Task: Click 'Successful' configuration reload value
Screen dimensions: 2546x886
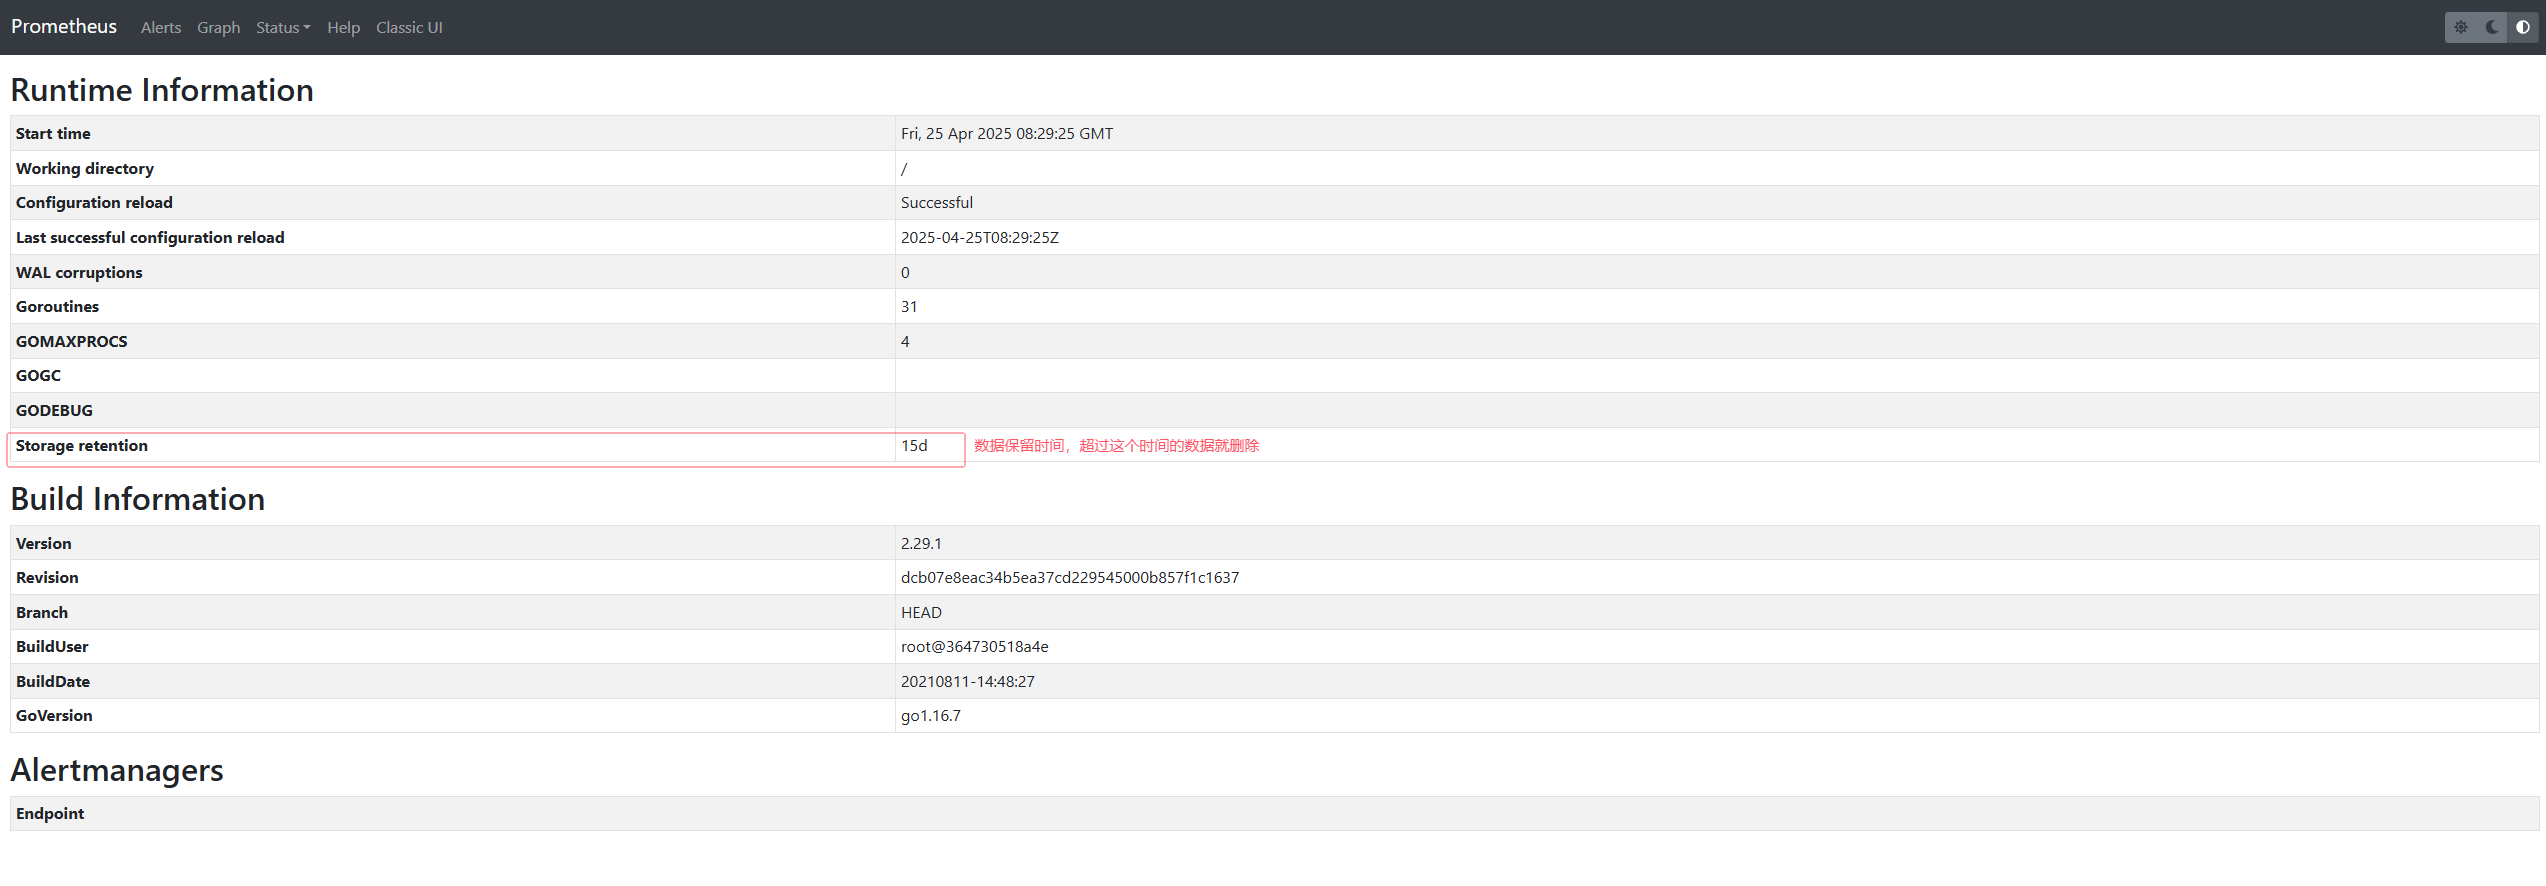Action: [x=937, y=203]
